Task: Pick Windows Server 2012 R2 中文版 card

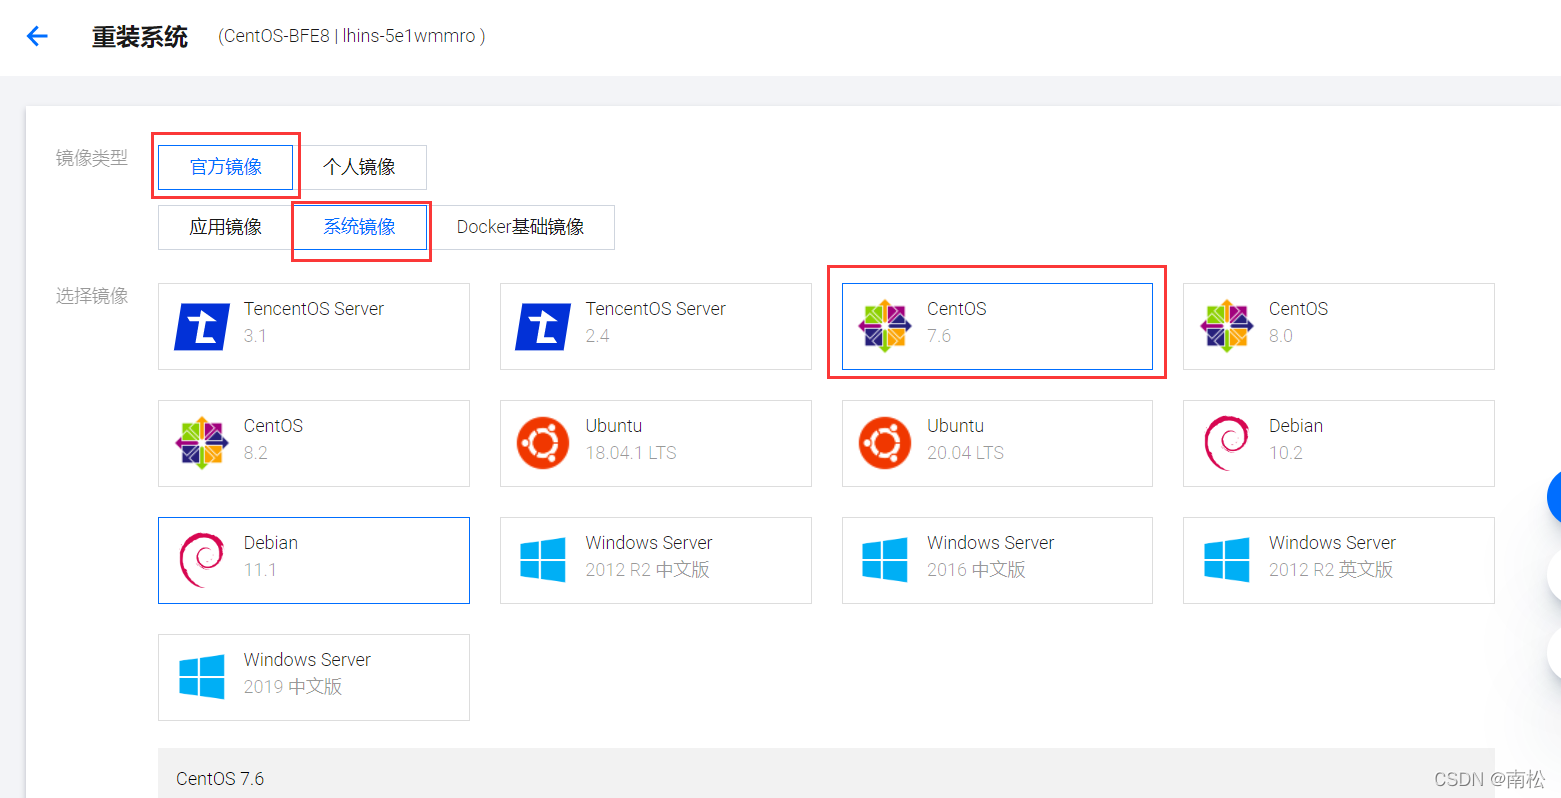Action: [656, 560]
